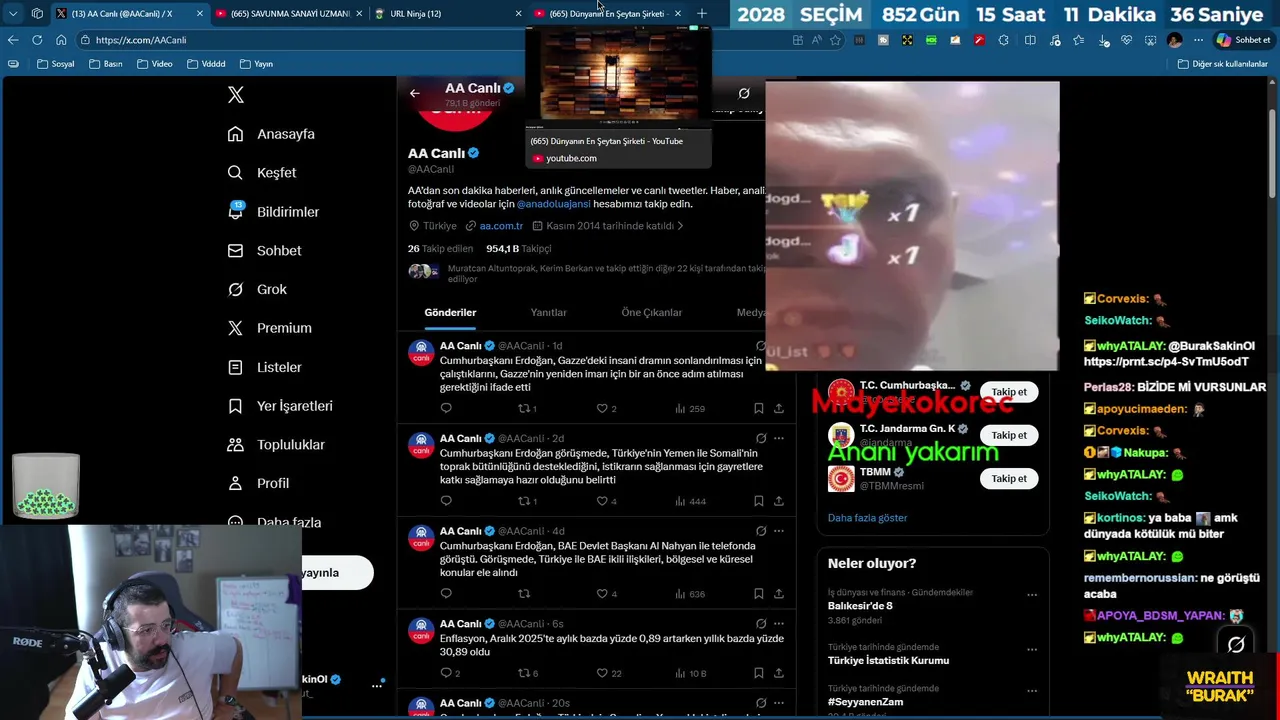
Task: Open the Edge split screen icon
Action: tap(1030, 40)
